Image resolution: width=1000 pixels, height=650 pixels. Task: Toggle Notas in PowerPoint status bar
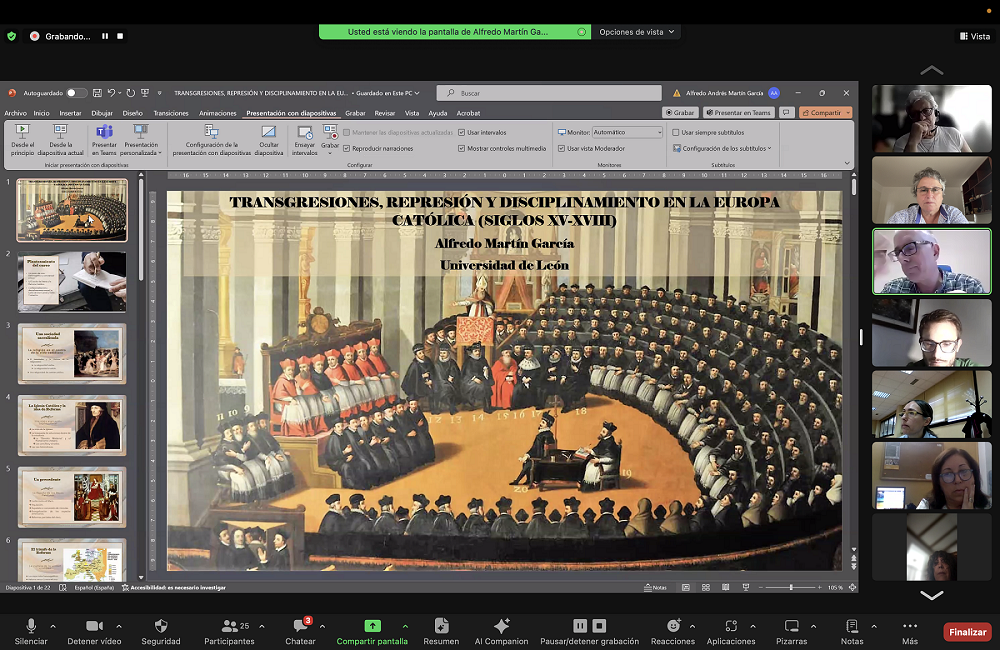(656, 587)
